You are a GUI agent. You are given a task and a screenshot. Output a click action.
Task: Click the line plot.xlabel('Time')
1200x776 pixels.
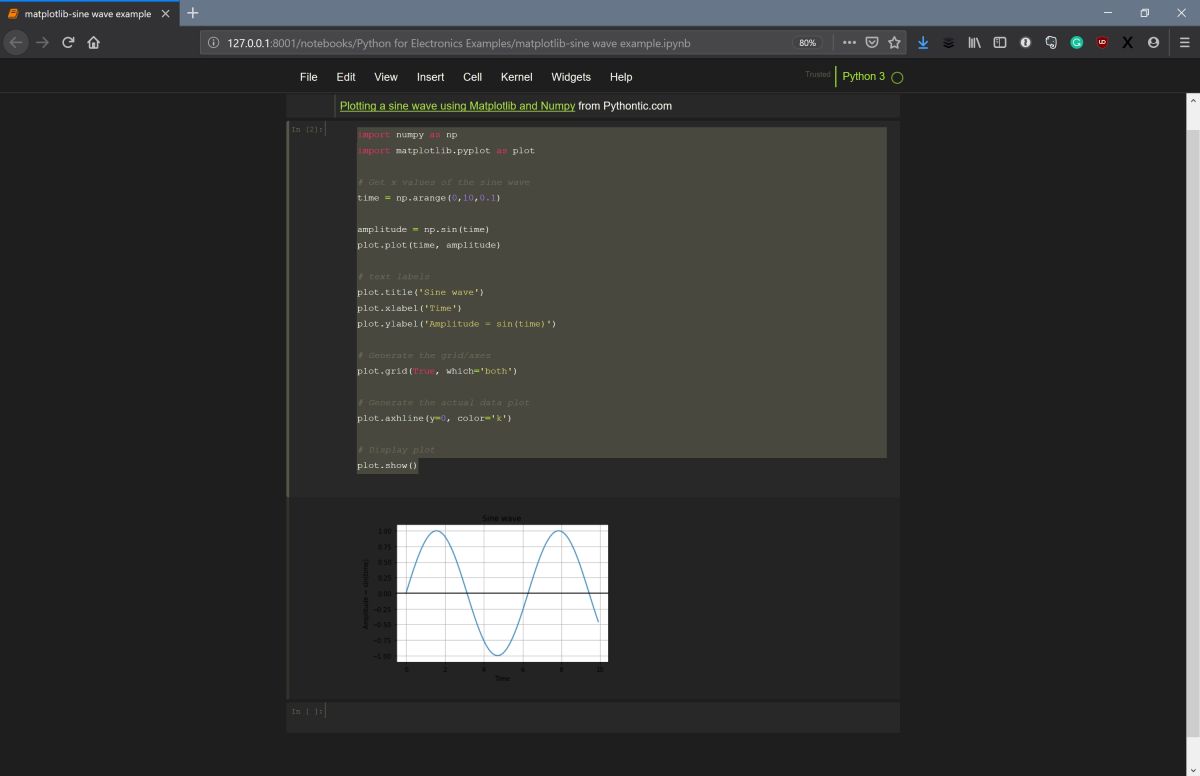point(409,308)
